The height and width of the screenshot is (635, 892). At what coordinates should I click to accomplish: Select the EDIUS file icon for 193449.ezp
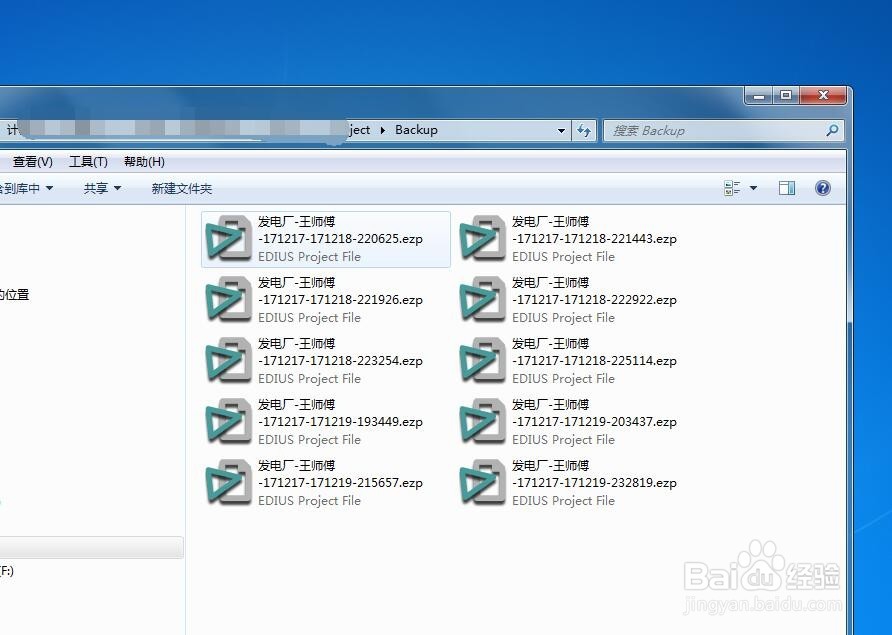pos(229,421)
